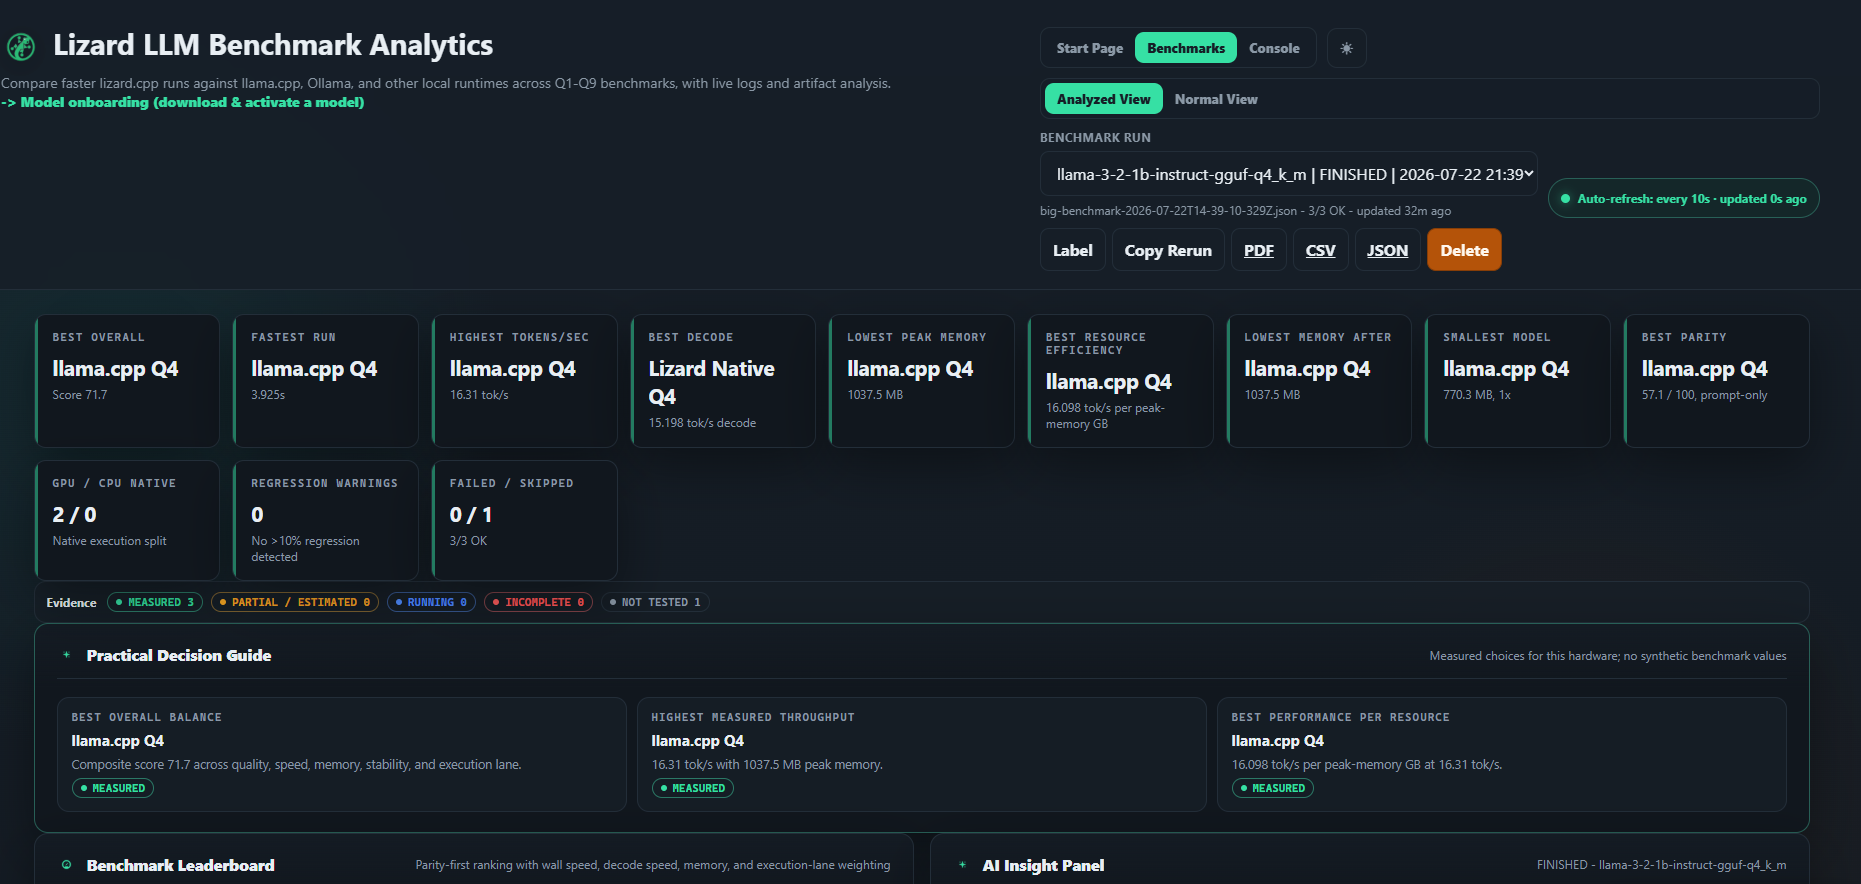Click the '15.198 tok/s decode' text
Image resolution: width=1861 pixels, height=884 pixels.
pos(702,423)
